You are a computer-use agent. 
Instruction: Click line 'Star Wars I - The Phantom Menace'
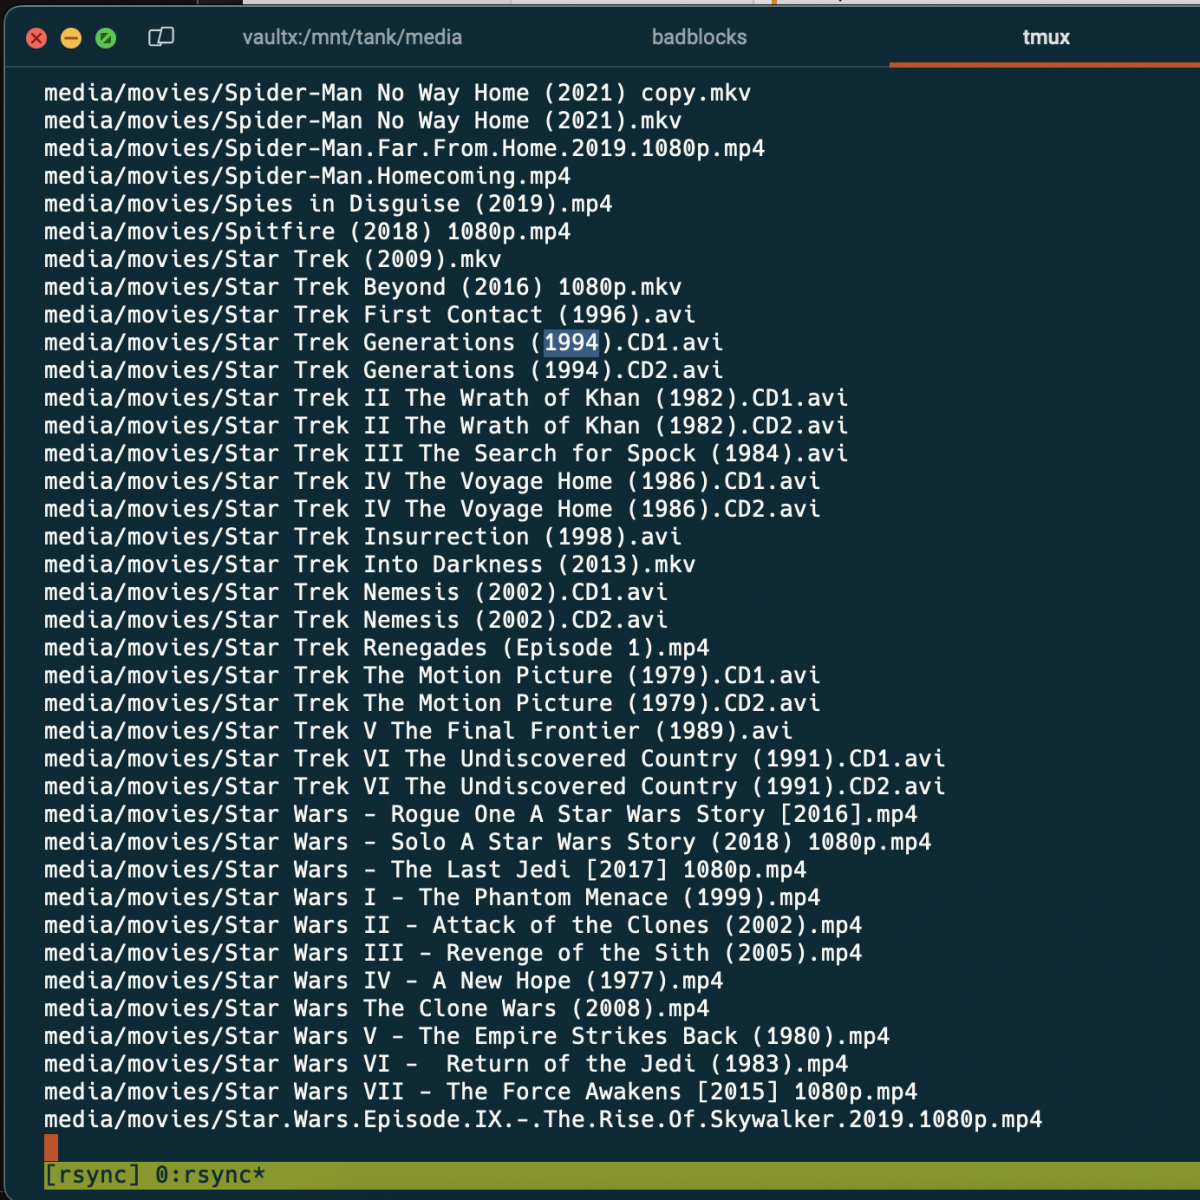pyautogui.click(x=432, y=898)
